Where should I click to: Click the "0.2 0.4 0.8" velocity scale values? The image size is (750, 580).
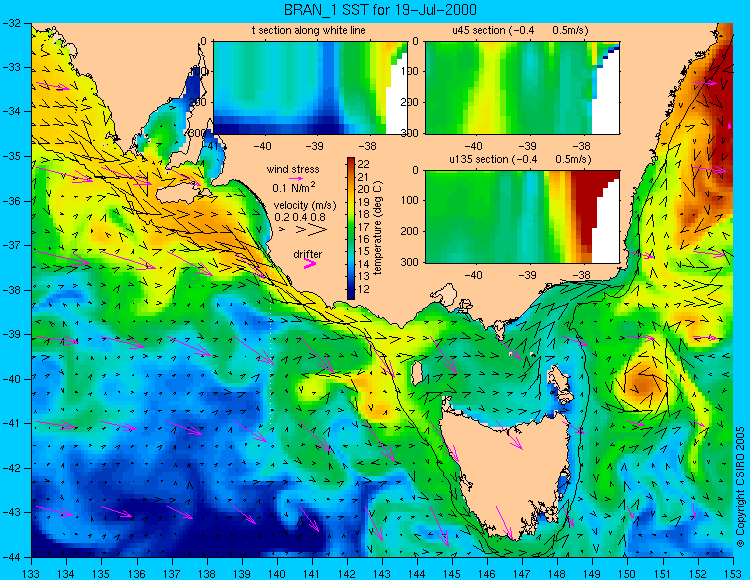pyautogui.click(x=300, y=217)
